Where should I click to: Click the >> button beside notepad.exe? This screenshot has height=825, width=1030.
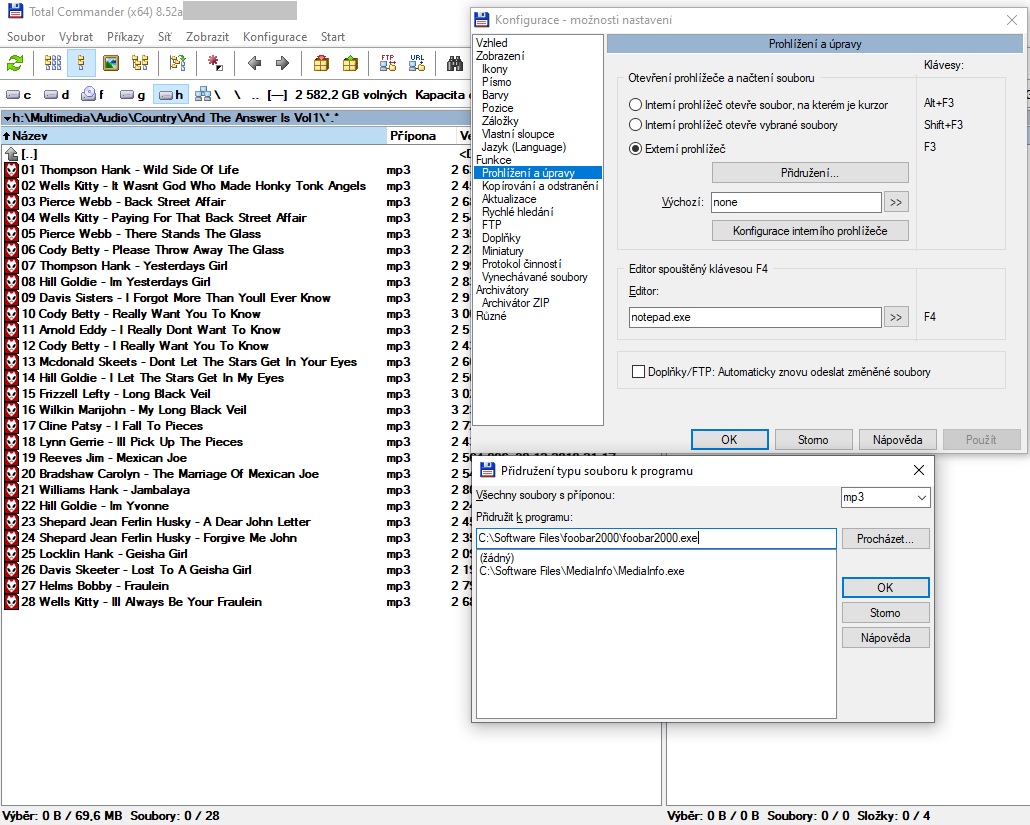(895, 317)
